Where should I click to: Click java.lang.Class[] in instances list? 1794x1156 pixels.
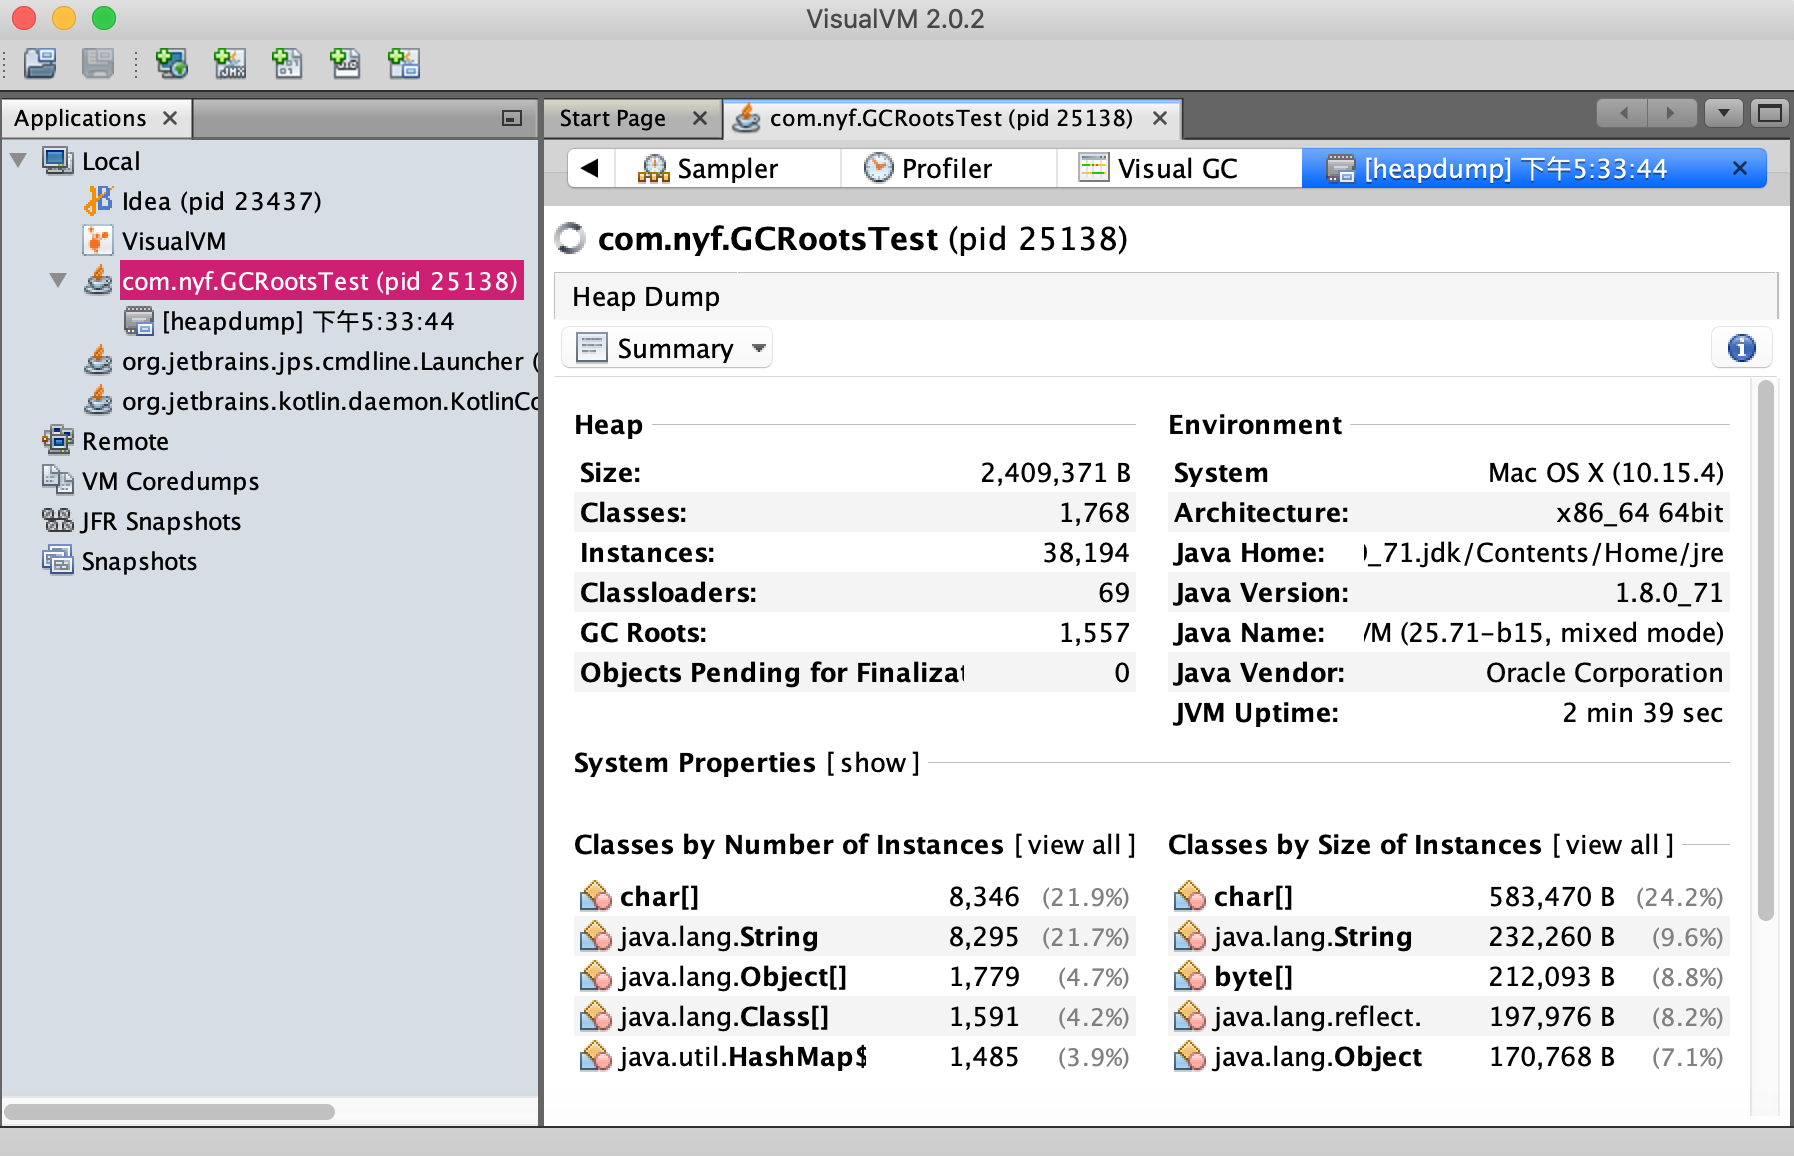point(724,1017)
